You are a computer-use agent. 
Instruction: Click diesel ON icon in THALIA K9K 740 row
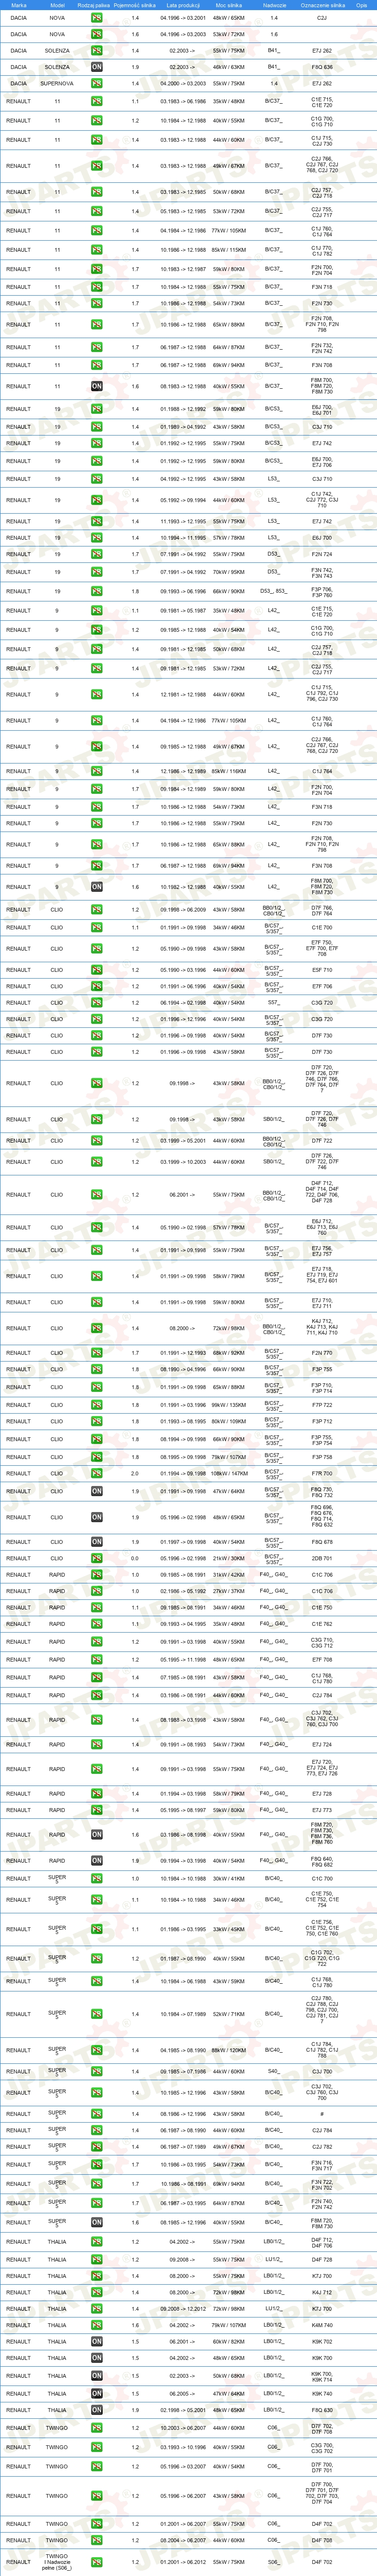[97, 2394]
